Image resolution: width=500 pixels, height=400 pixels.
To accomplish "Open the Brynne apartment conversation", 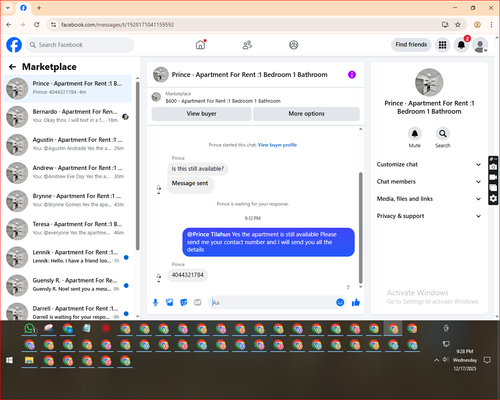I will click(x=68, y=201).
